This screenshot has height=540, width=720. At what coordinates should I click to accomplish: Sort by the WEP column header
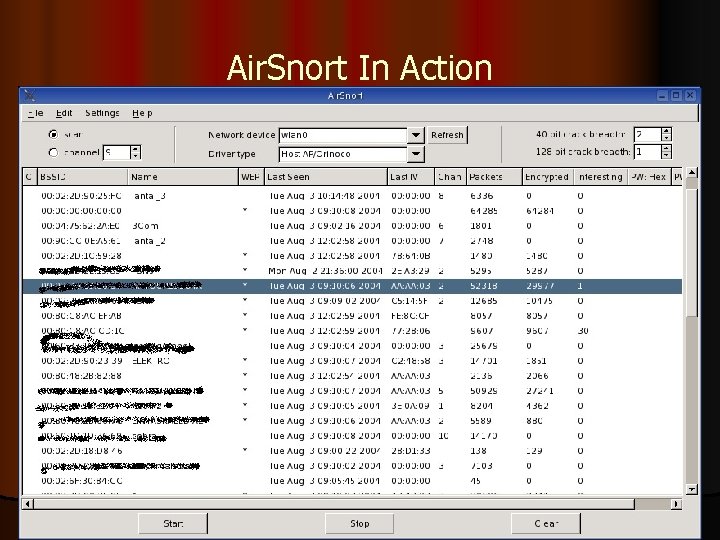[x=251, y=177]
